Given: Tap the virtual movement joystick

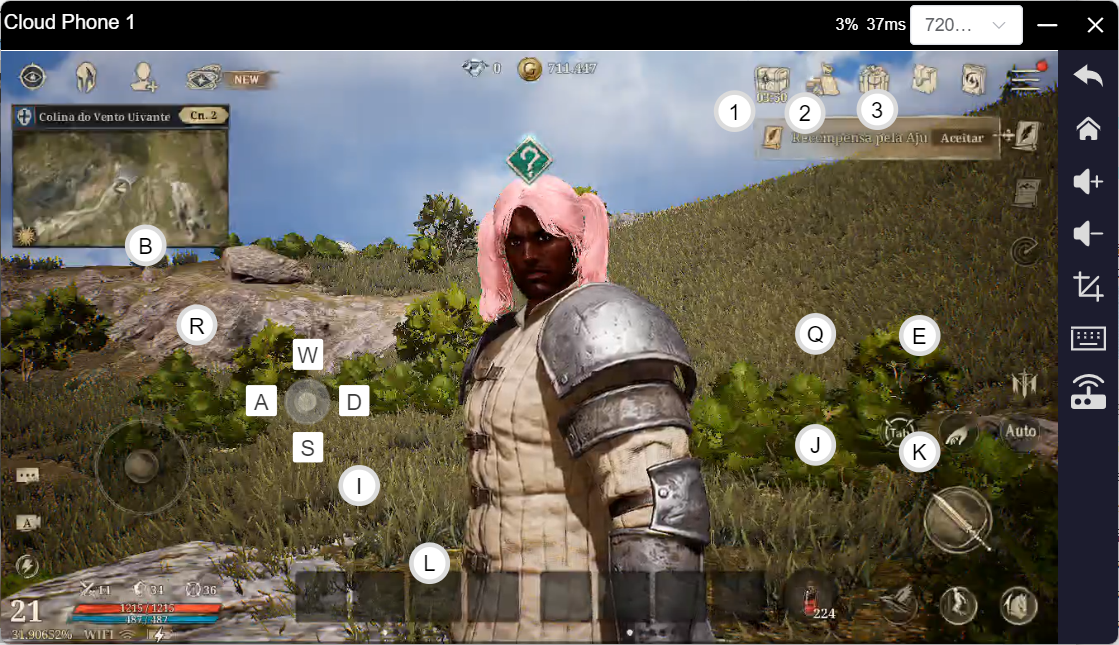Looking at the screenshot, I should point(141,467).
